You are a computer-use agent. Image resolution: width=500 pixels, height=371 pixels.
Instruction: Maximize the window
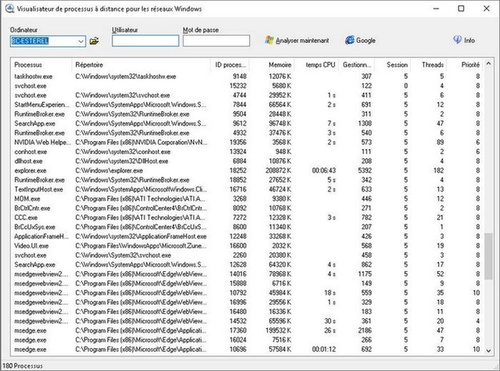coord(461,9)
